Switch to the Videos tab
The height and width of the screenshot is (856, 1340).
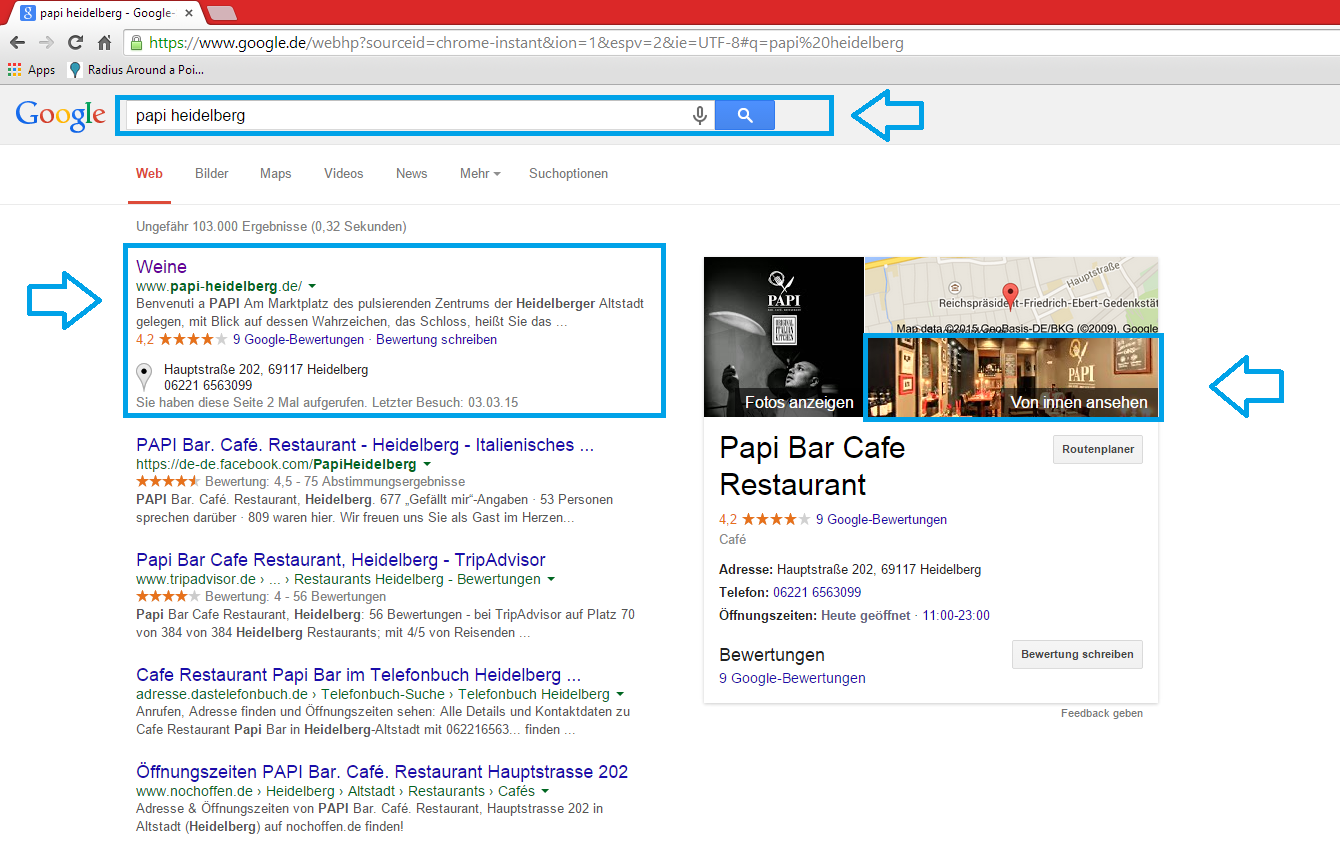(x=344, y=174)
